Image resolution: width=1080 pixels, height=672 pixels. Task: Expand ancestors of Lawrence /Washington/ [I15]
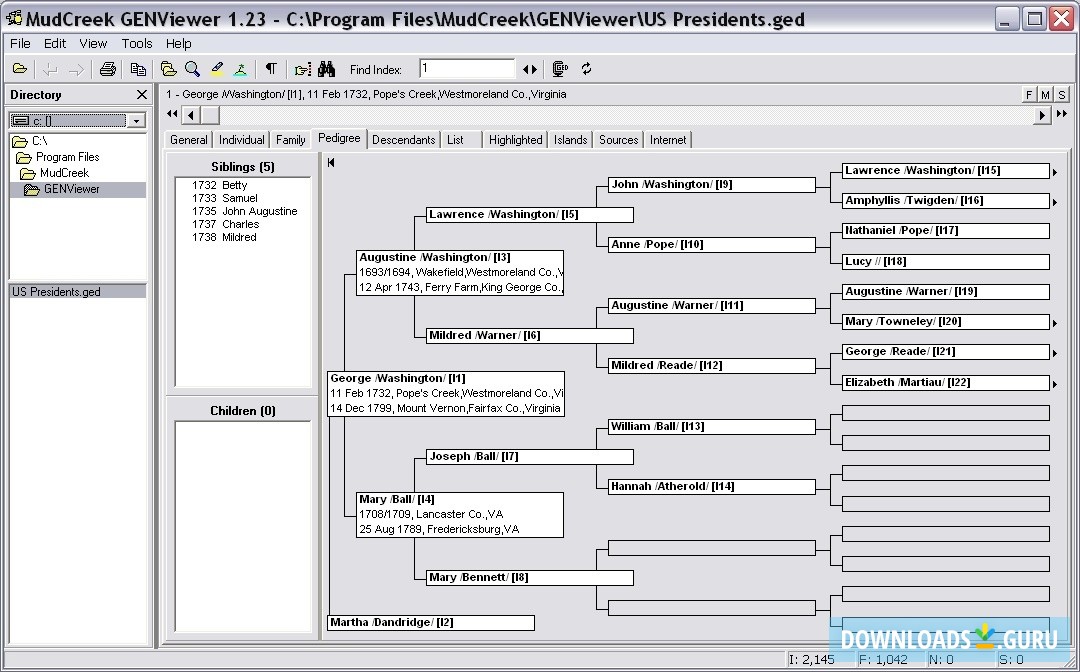pos(1055,172)
